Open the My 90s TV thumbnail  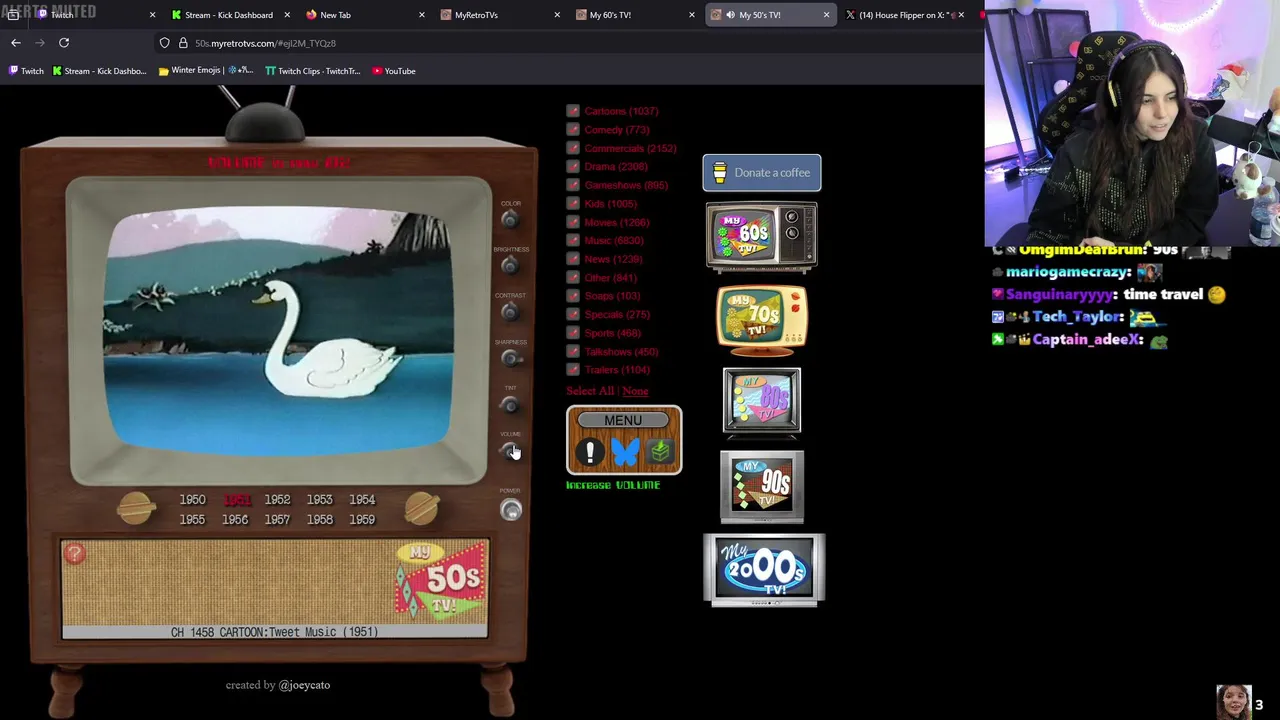pyautogui.click(x=762, y=486)
